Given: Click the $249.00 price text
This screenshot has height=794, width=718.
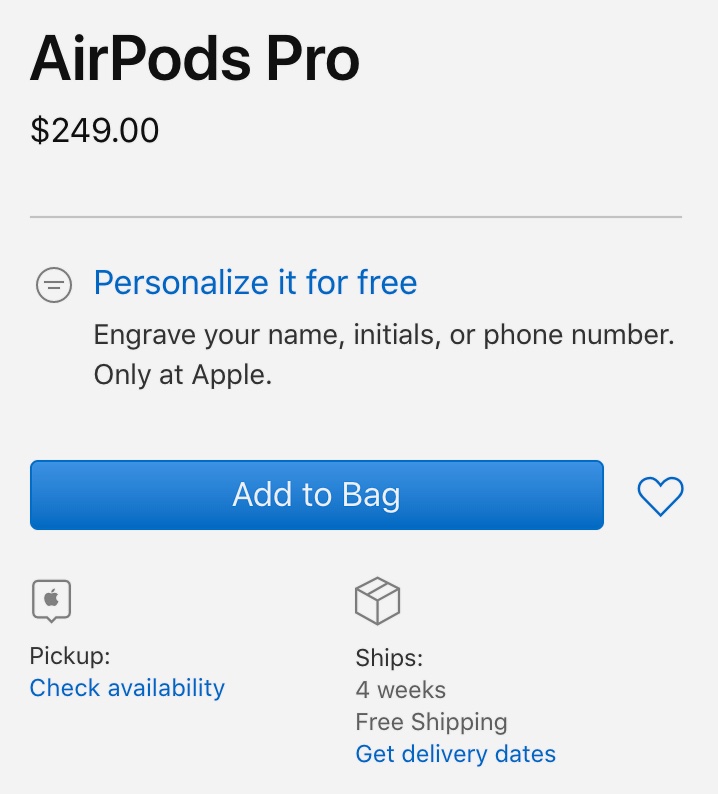Looking at the screenshot, I should click(95, 131).
